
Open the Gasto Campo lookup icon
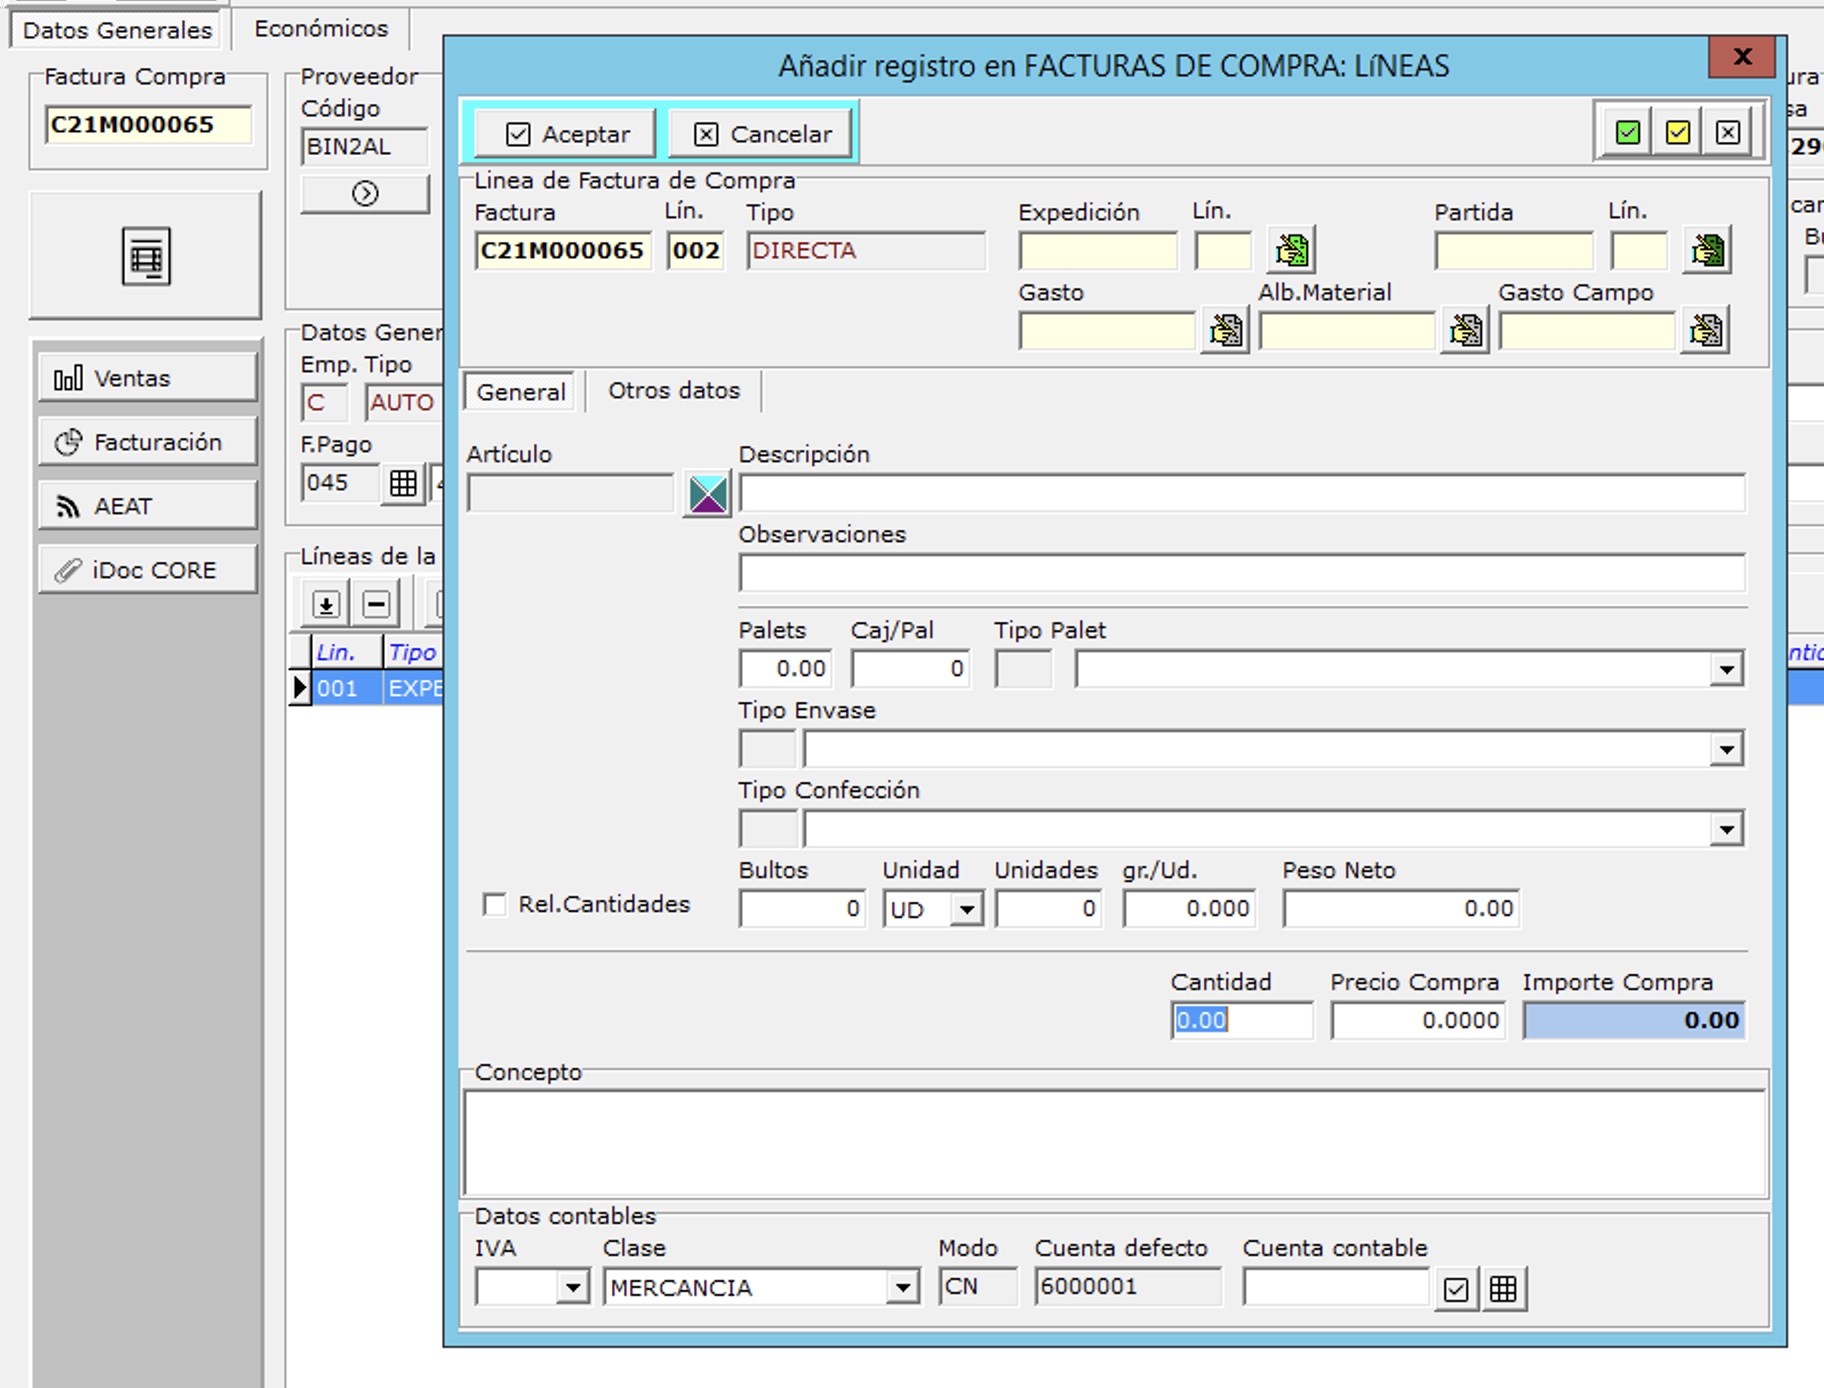point(1706,330)
